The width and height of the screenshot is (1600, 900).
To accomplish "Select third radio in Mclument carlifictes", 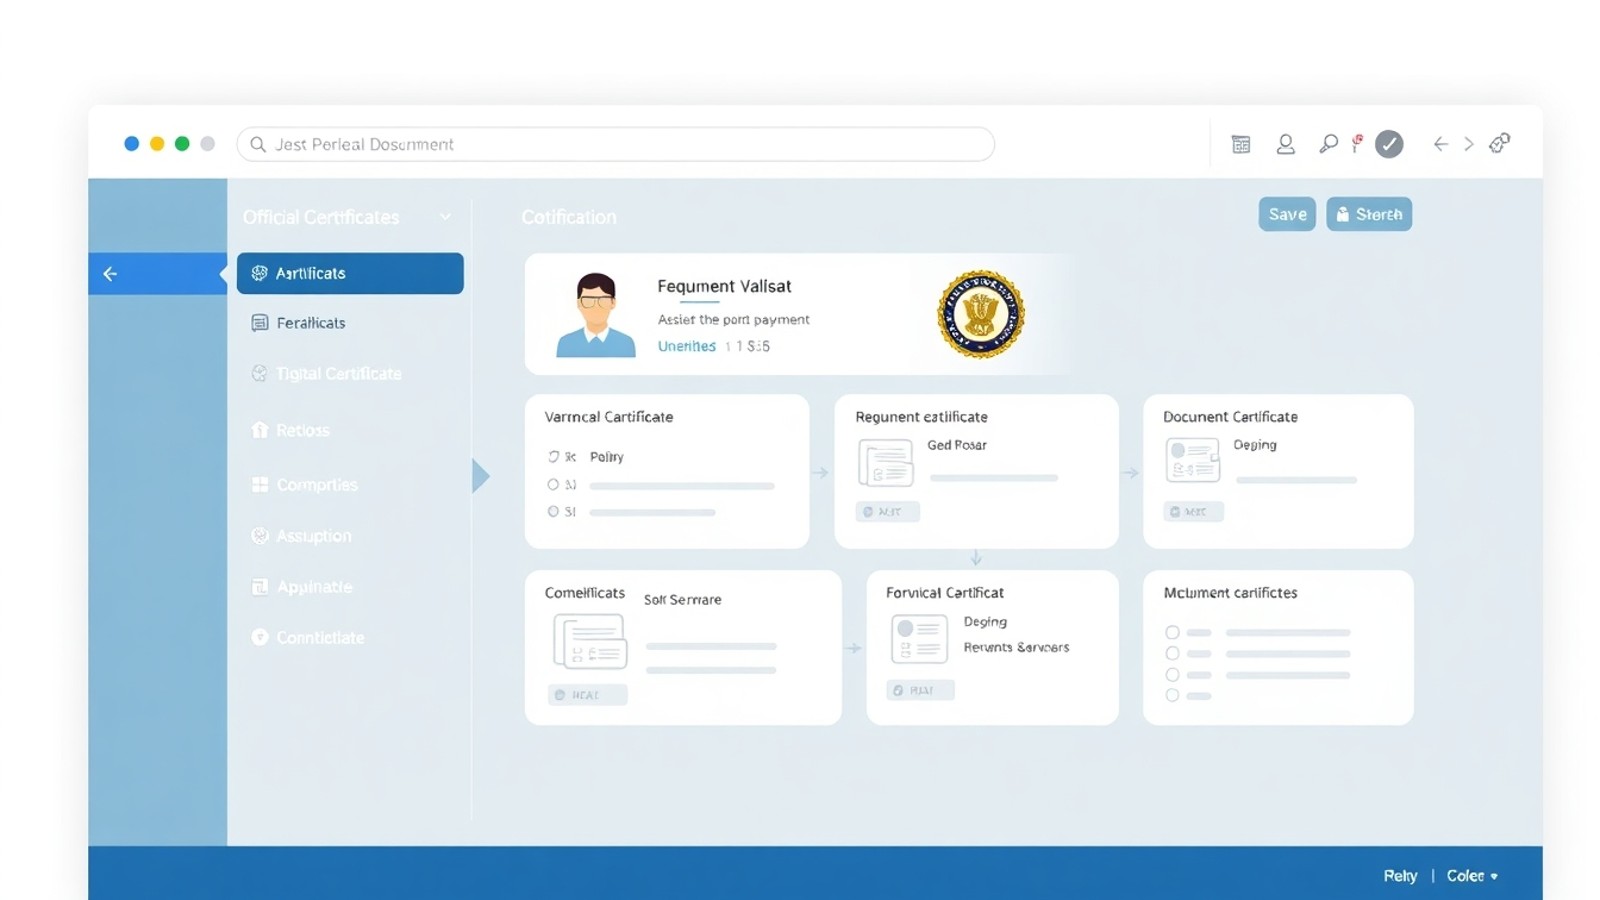I will [x=1172, y=675].
